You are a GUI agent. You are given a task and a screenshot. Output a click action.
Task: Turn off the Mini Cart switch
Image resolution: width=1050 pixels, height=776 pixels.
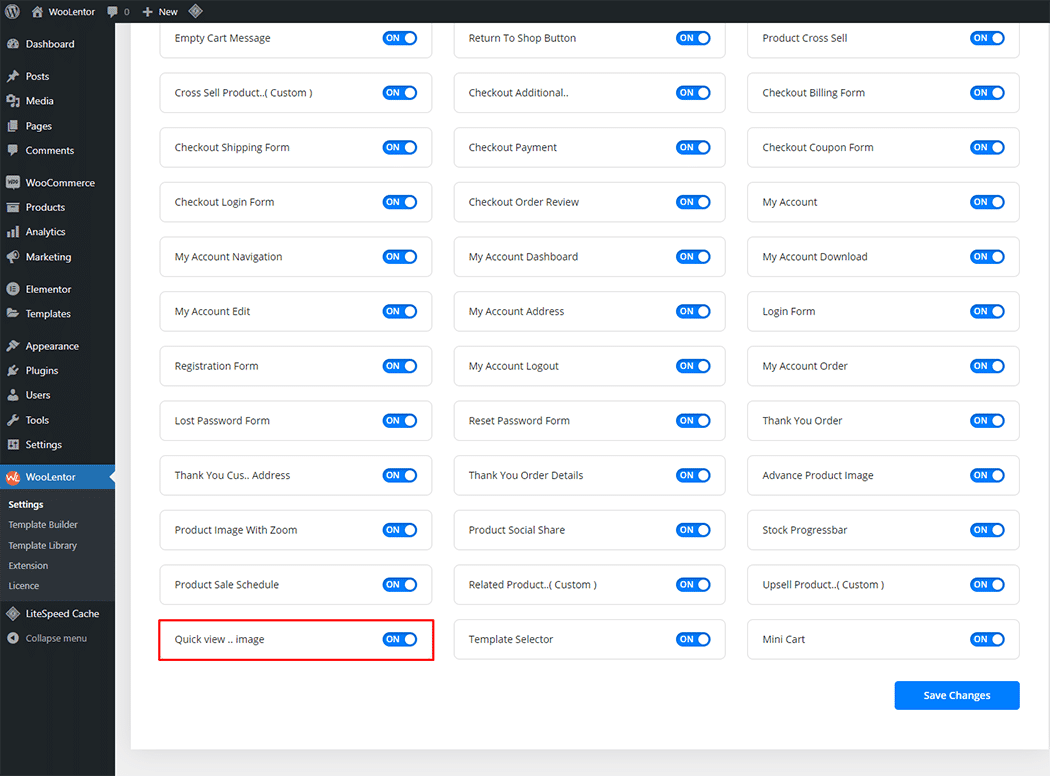point(987,639)
